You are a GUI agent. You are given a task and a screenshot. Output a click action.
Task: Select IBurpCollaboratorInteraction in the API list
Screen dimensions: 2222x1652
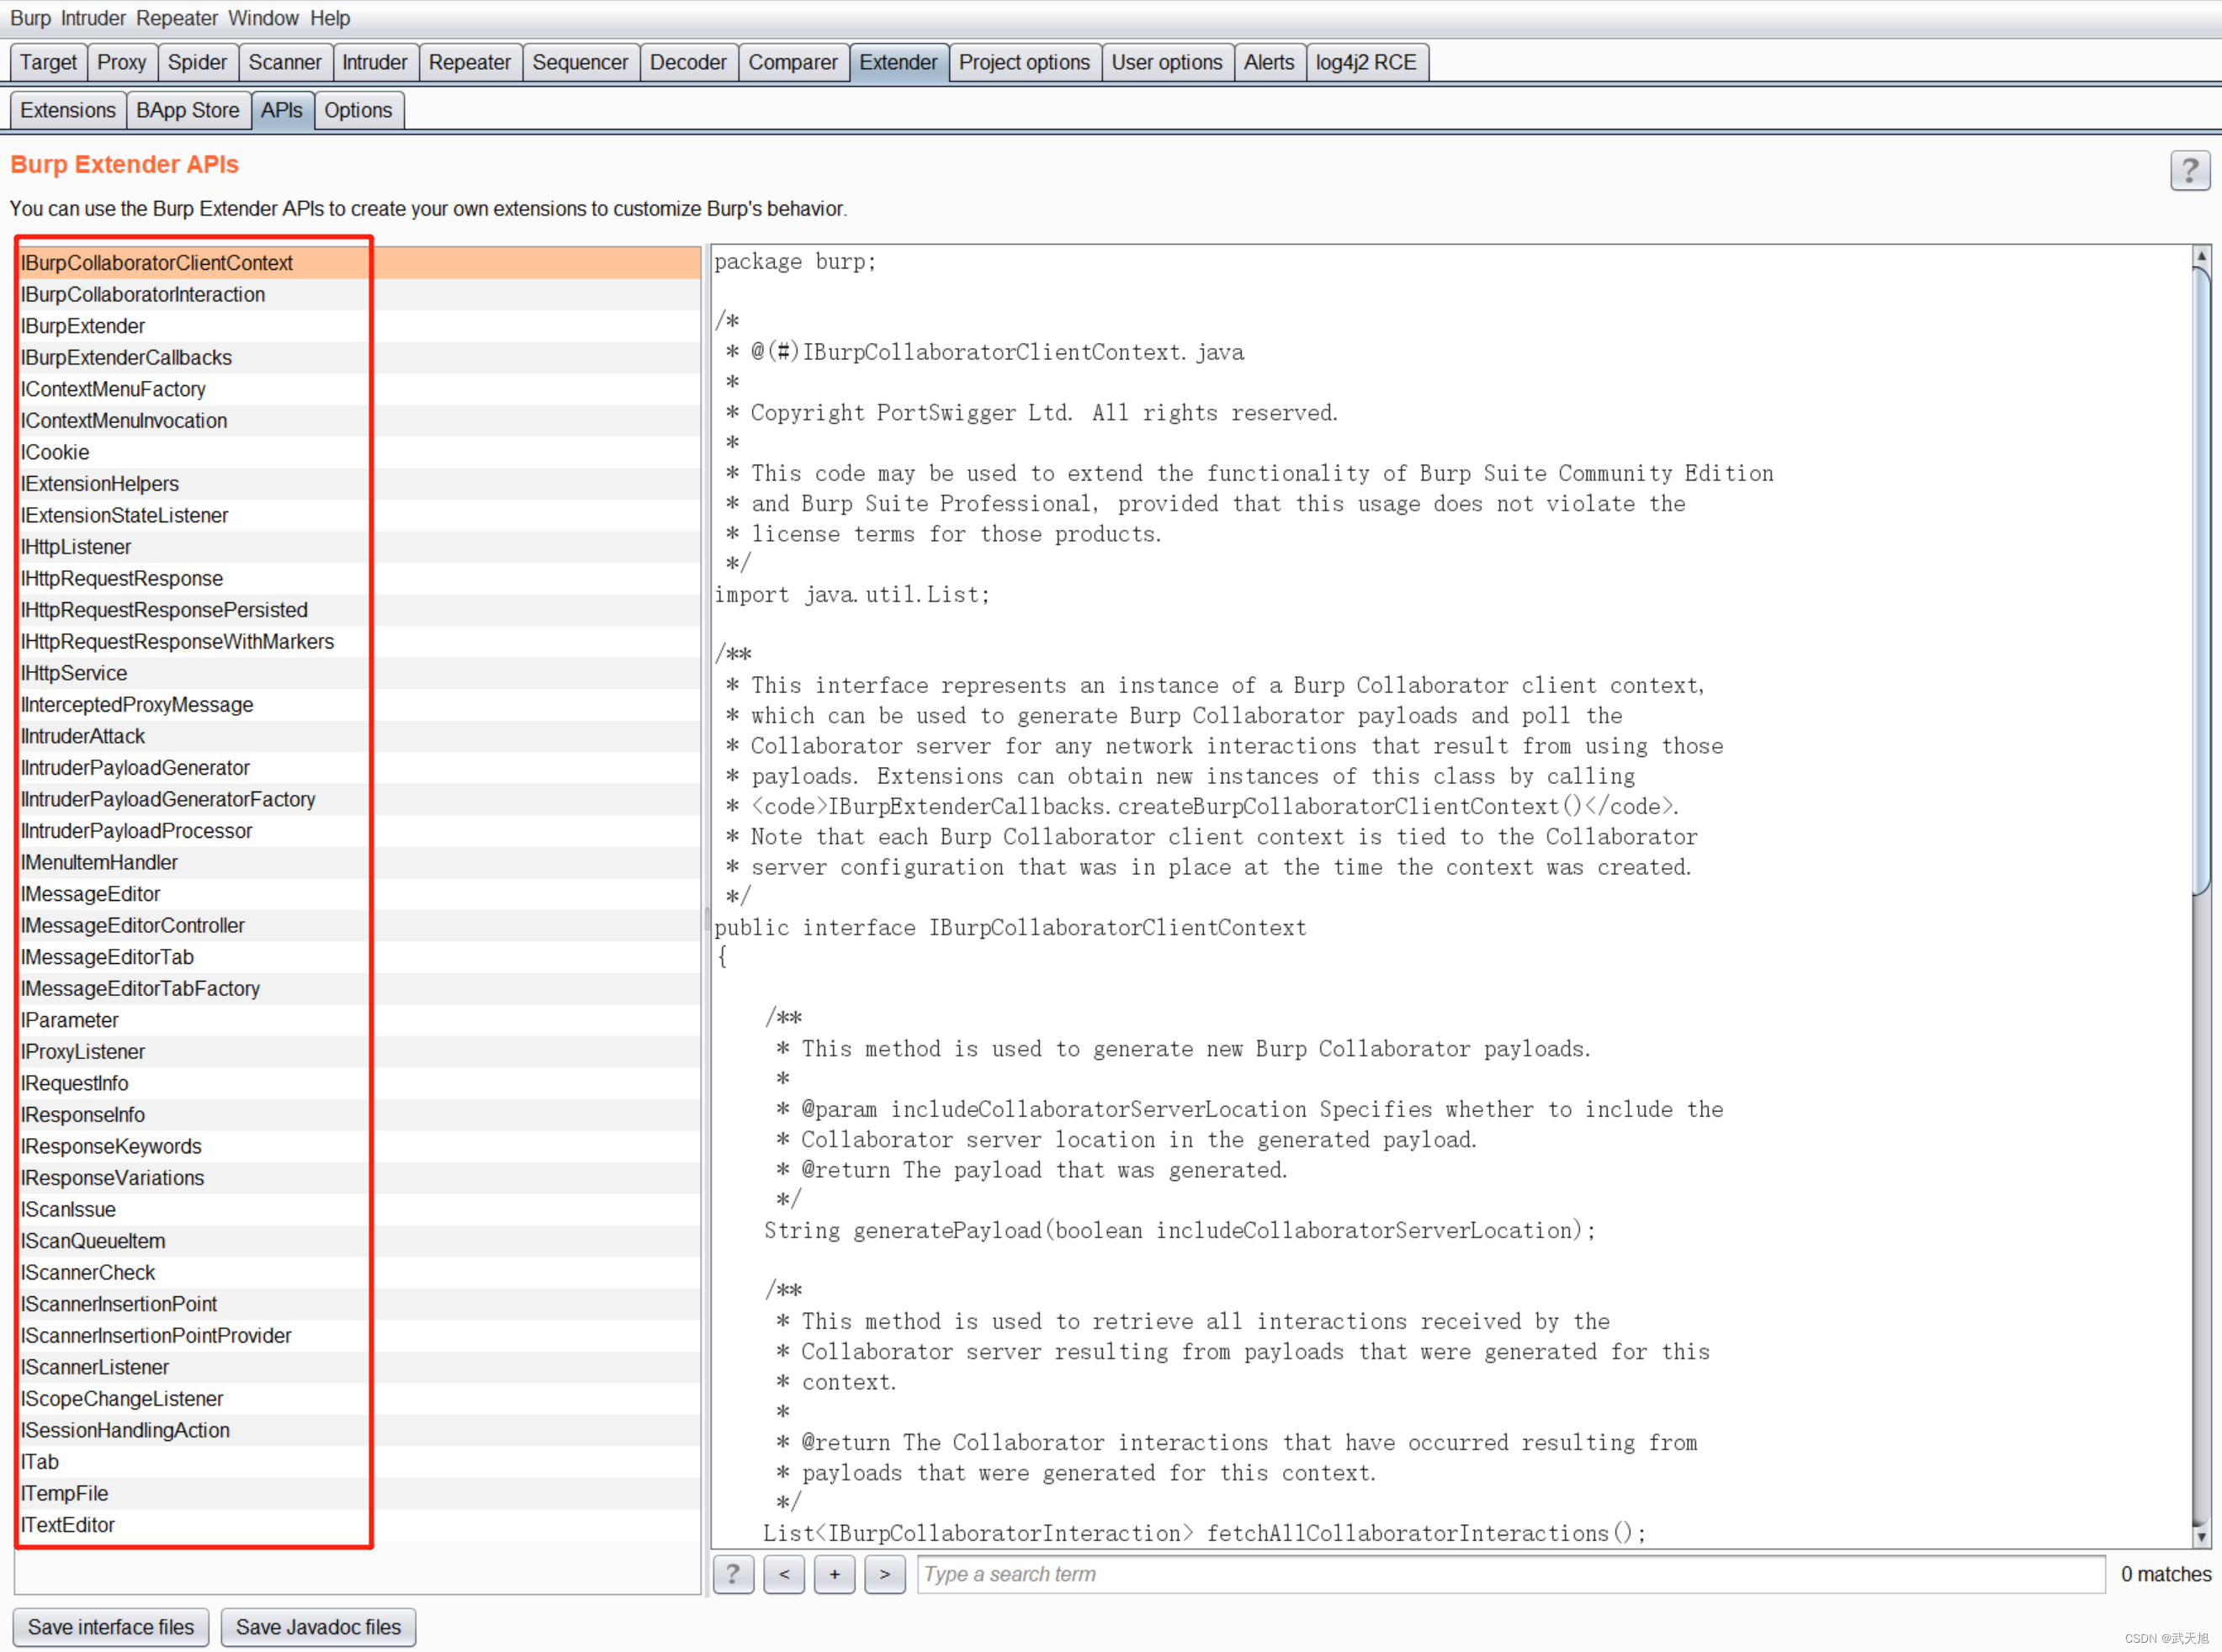[x=359, y=295]
